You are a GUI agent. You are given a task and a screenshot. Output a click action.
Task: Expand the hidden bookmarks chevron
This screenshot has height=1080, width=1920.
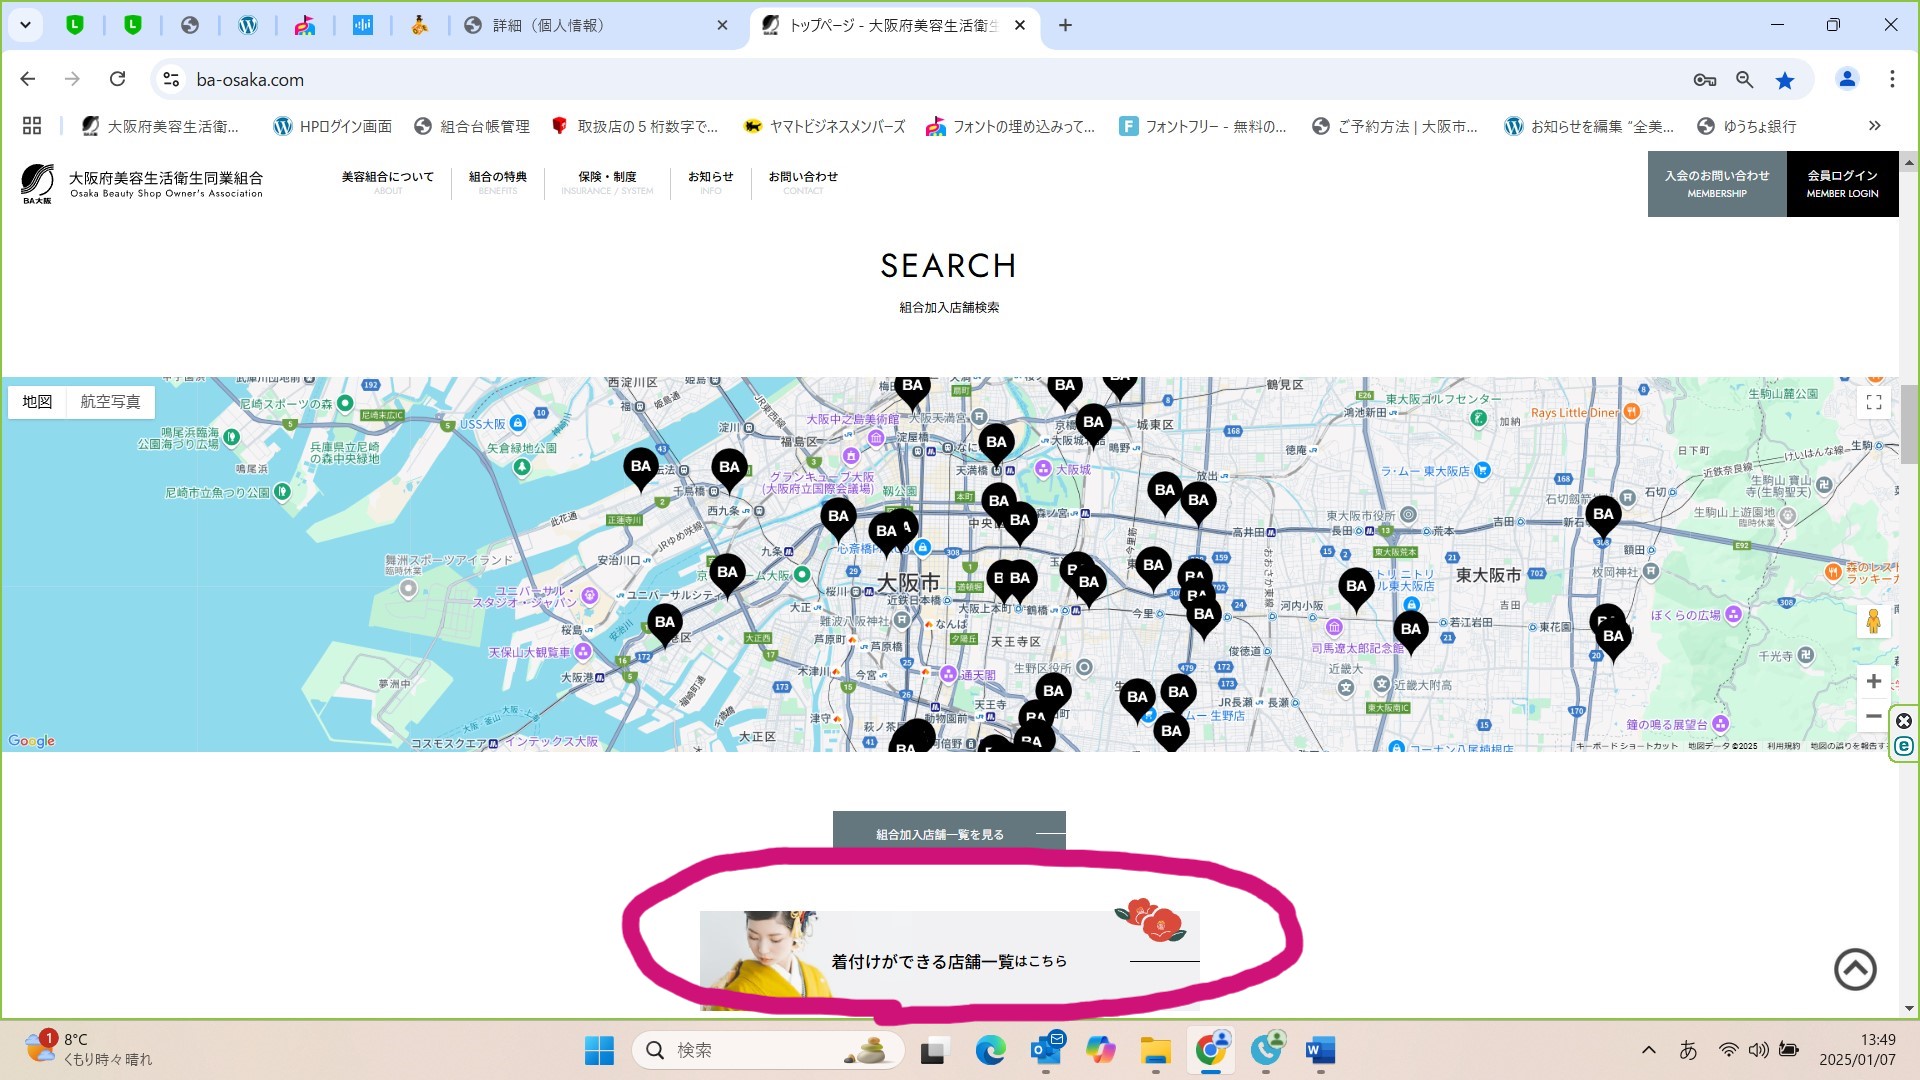point(1874,126)
